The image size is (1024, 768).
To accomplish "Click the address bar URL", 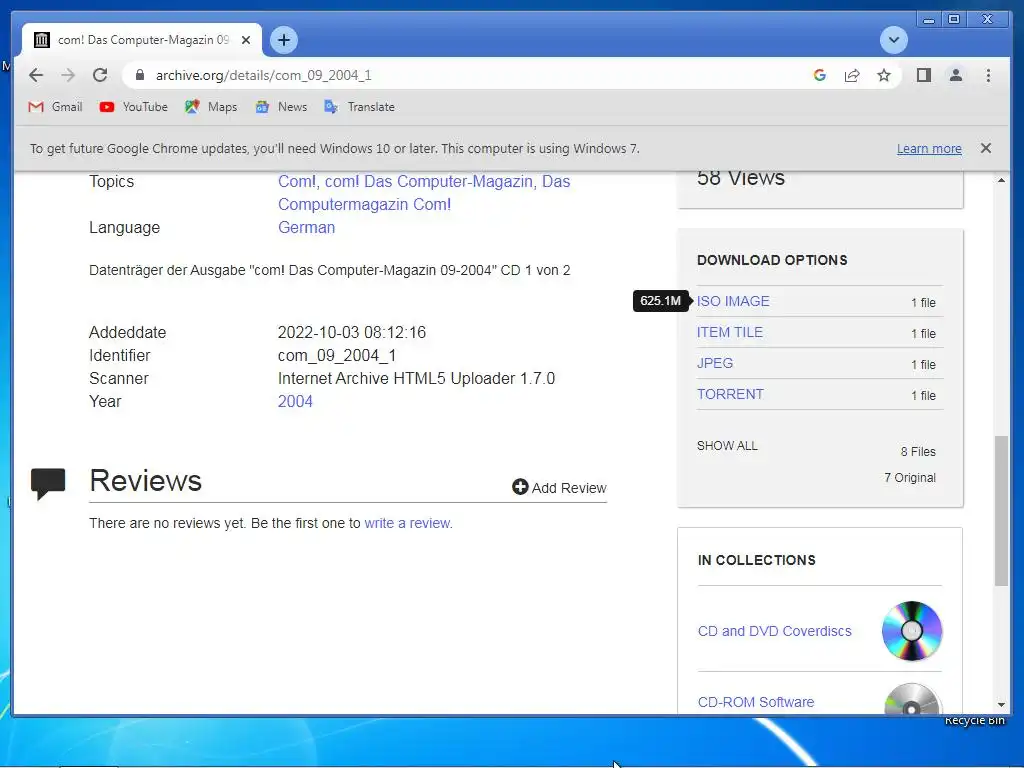I will (x=264, y=75).
